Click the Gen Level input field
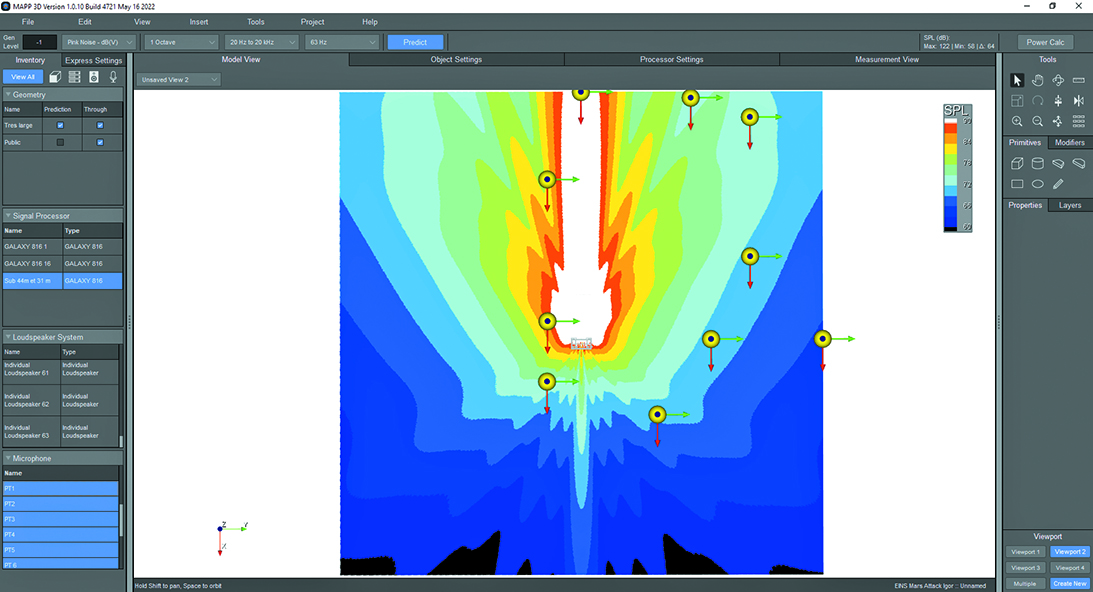 pyautogui.click(x=39, y=43)
